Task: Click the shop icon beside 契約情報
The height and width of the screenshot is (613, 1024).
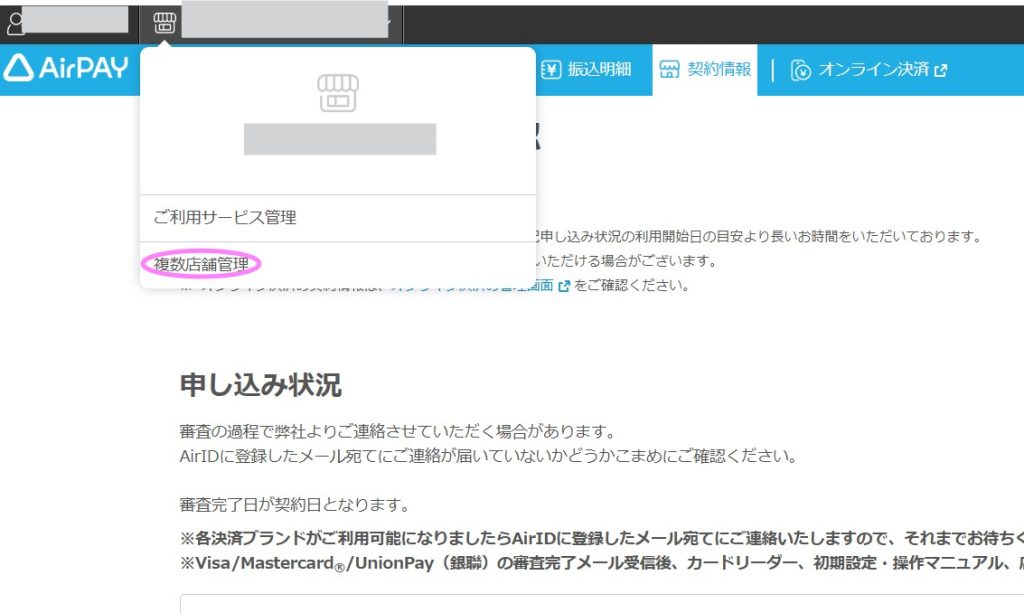Action: (669, 70)
